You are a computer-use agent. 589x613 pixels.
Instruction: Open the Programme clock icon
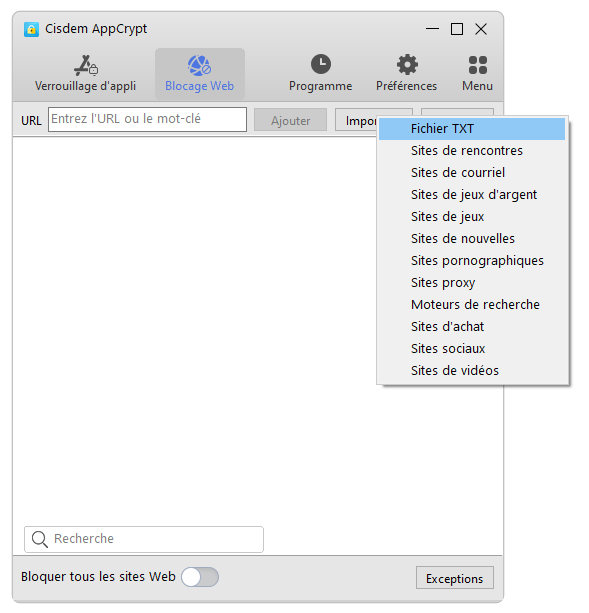[321, 64]
